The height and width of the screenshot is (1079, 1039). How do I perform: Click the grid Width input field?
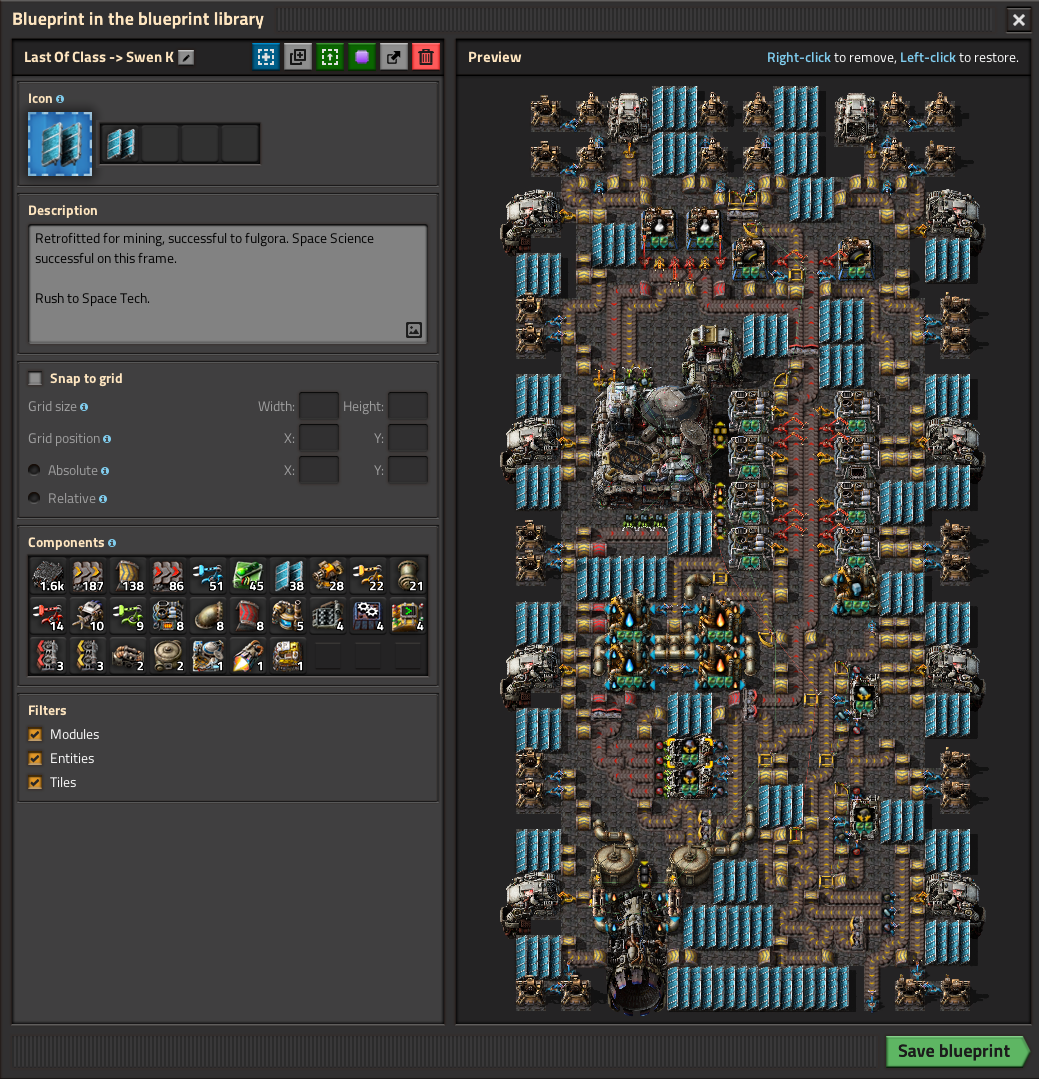318,406
